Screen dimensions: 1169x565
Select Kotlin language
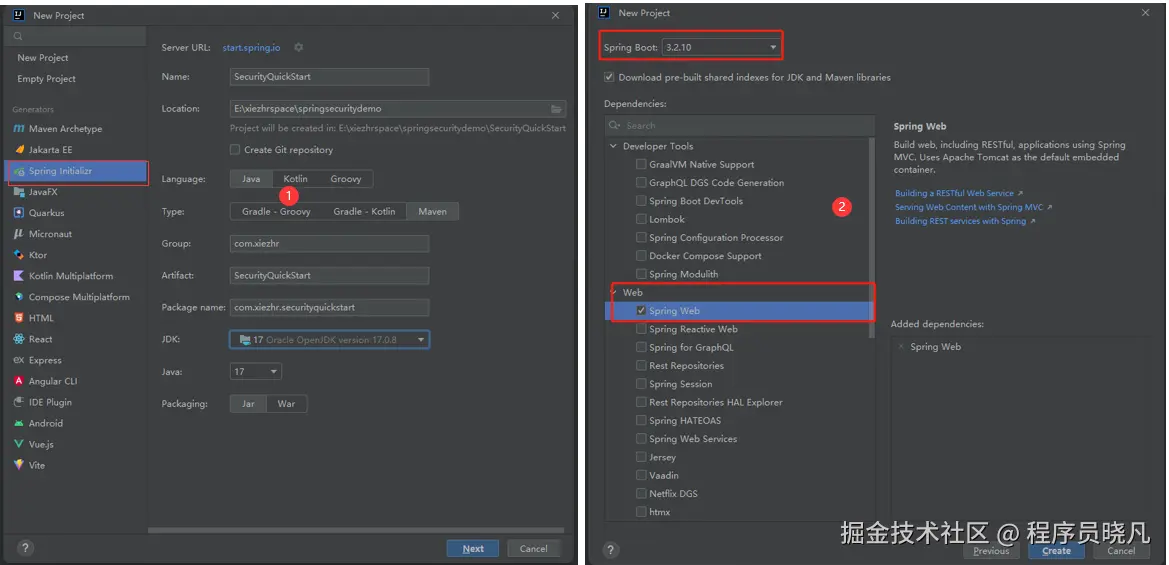[295, 179]
